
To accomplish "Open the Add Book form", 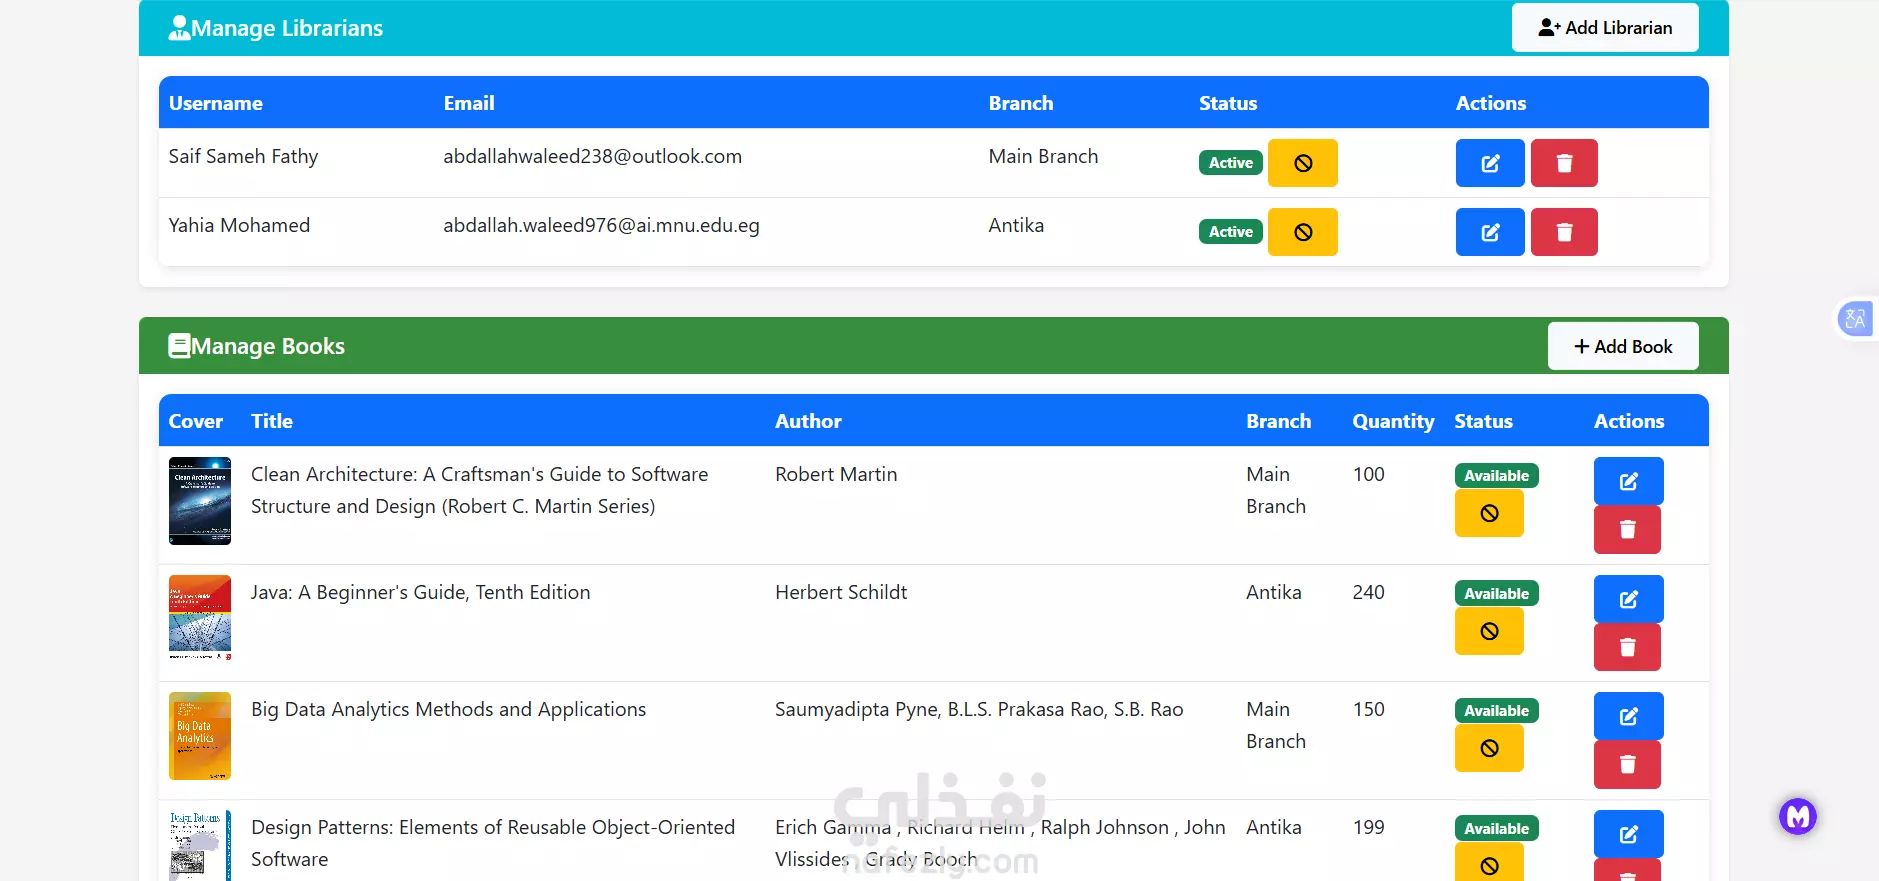I will (1623, 346).
